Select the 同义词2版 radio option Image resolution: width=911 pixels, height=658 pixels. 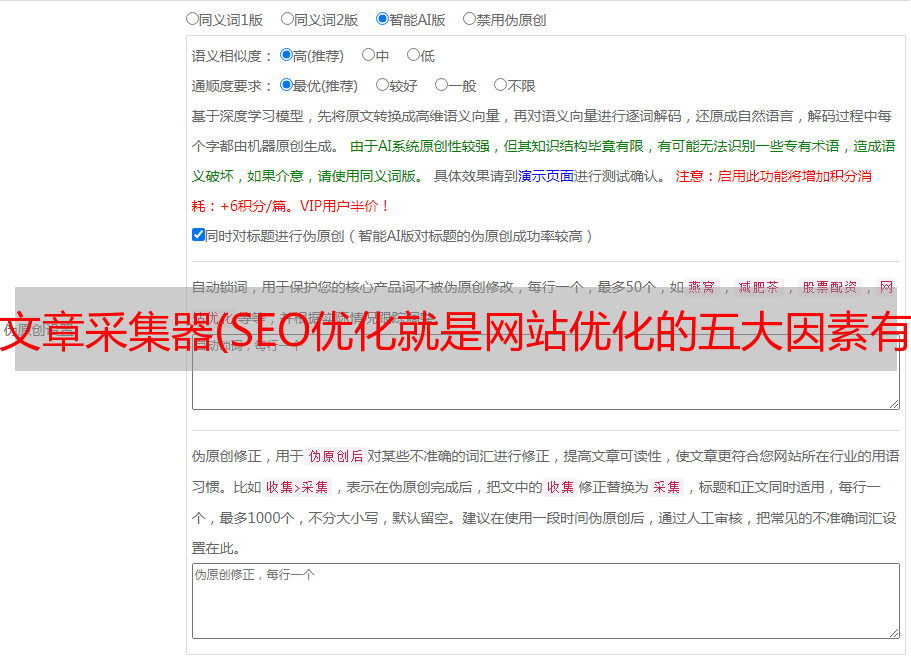[x=287, y=19]
